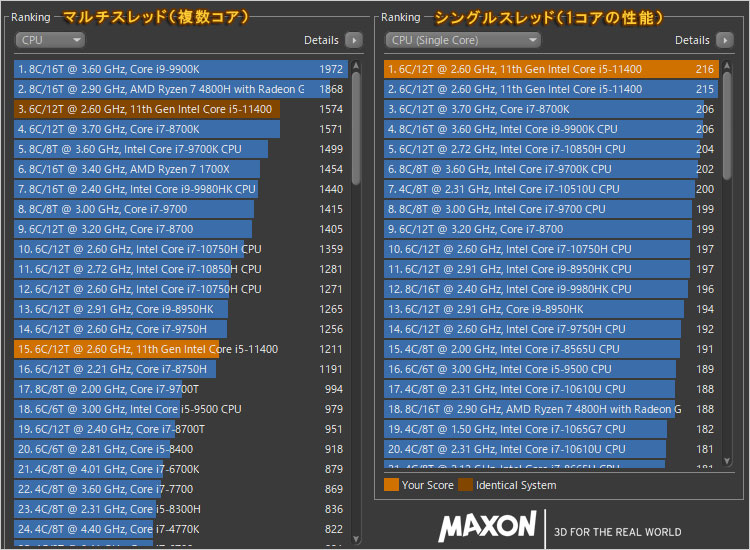Open the CPU (Single Core) ranking dropdown
The image size is (750, 550).
[x=463, y=40]
